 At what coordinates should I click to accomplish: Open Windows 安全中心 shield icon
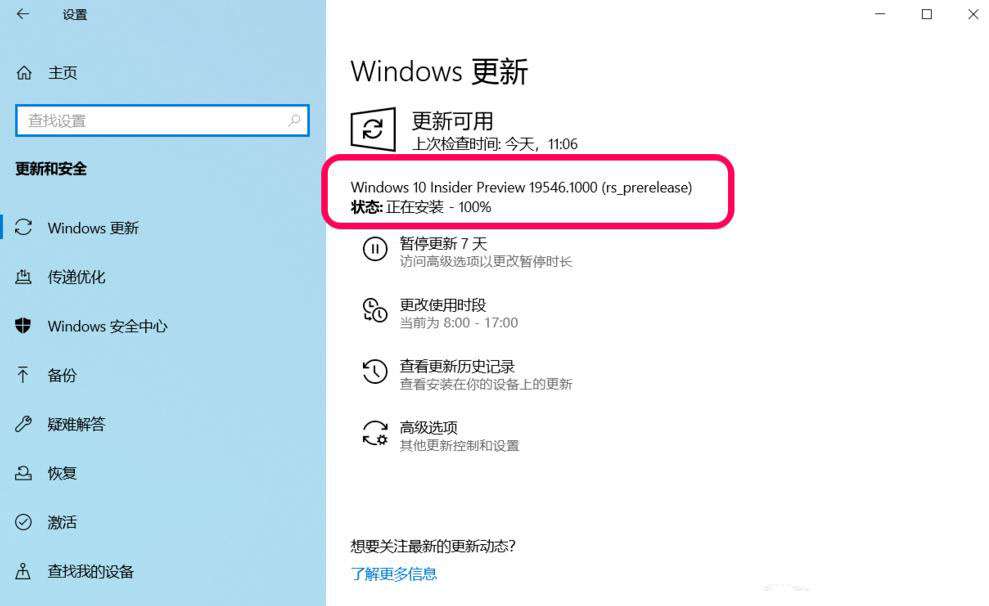[x=23, y=326]
